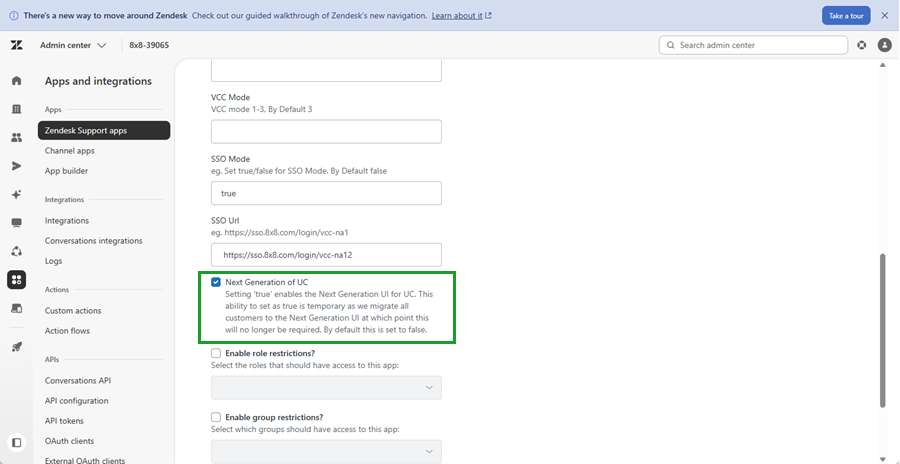The height and width of the screenshot is (464, 900).
Task: Open the People icon in sidebar
Action: click(17, 137)
